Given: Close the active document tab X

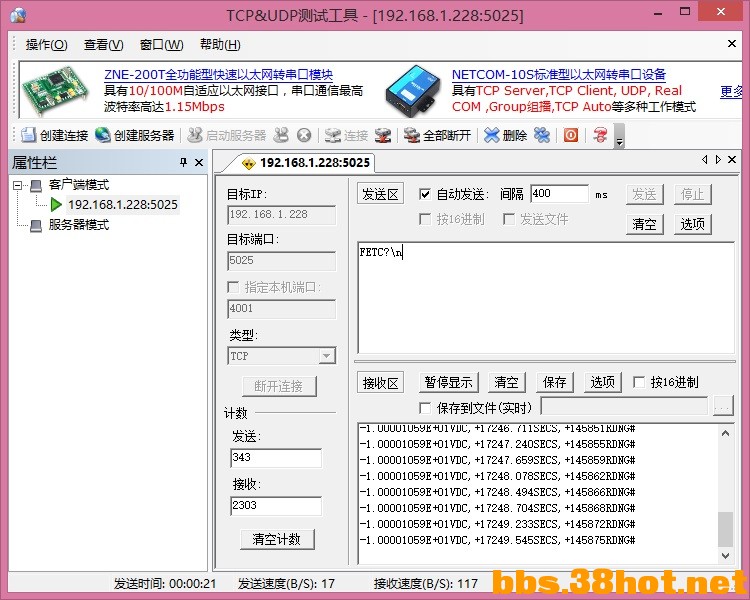Looking at the screenshot, I should [x=732, y=159].
